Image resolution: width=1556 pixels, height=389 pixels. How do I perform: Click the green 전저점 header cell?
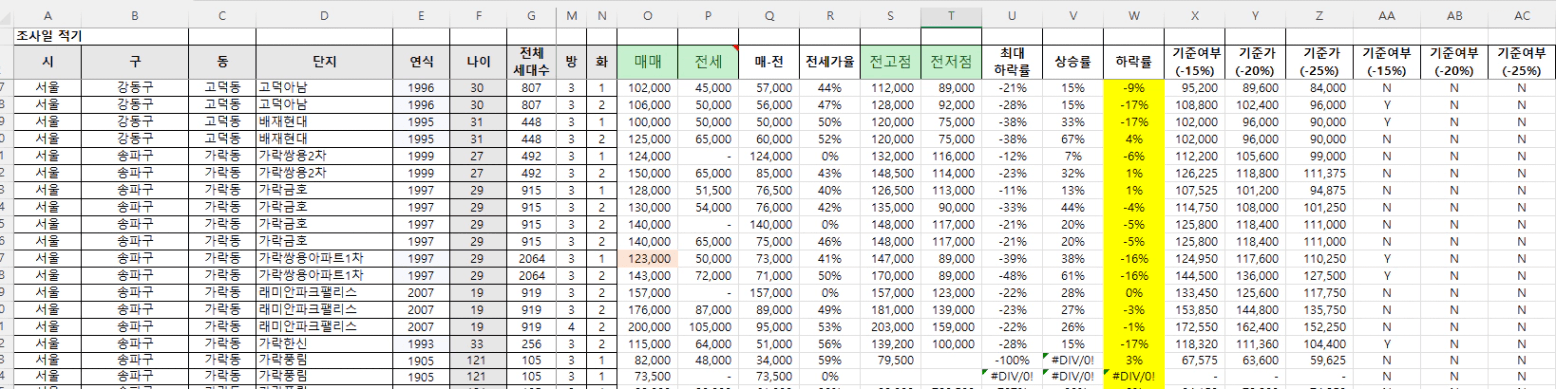point(950,61)
